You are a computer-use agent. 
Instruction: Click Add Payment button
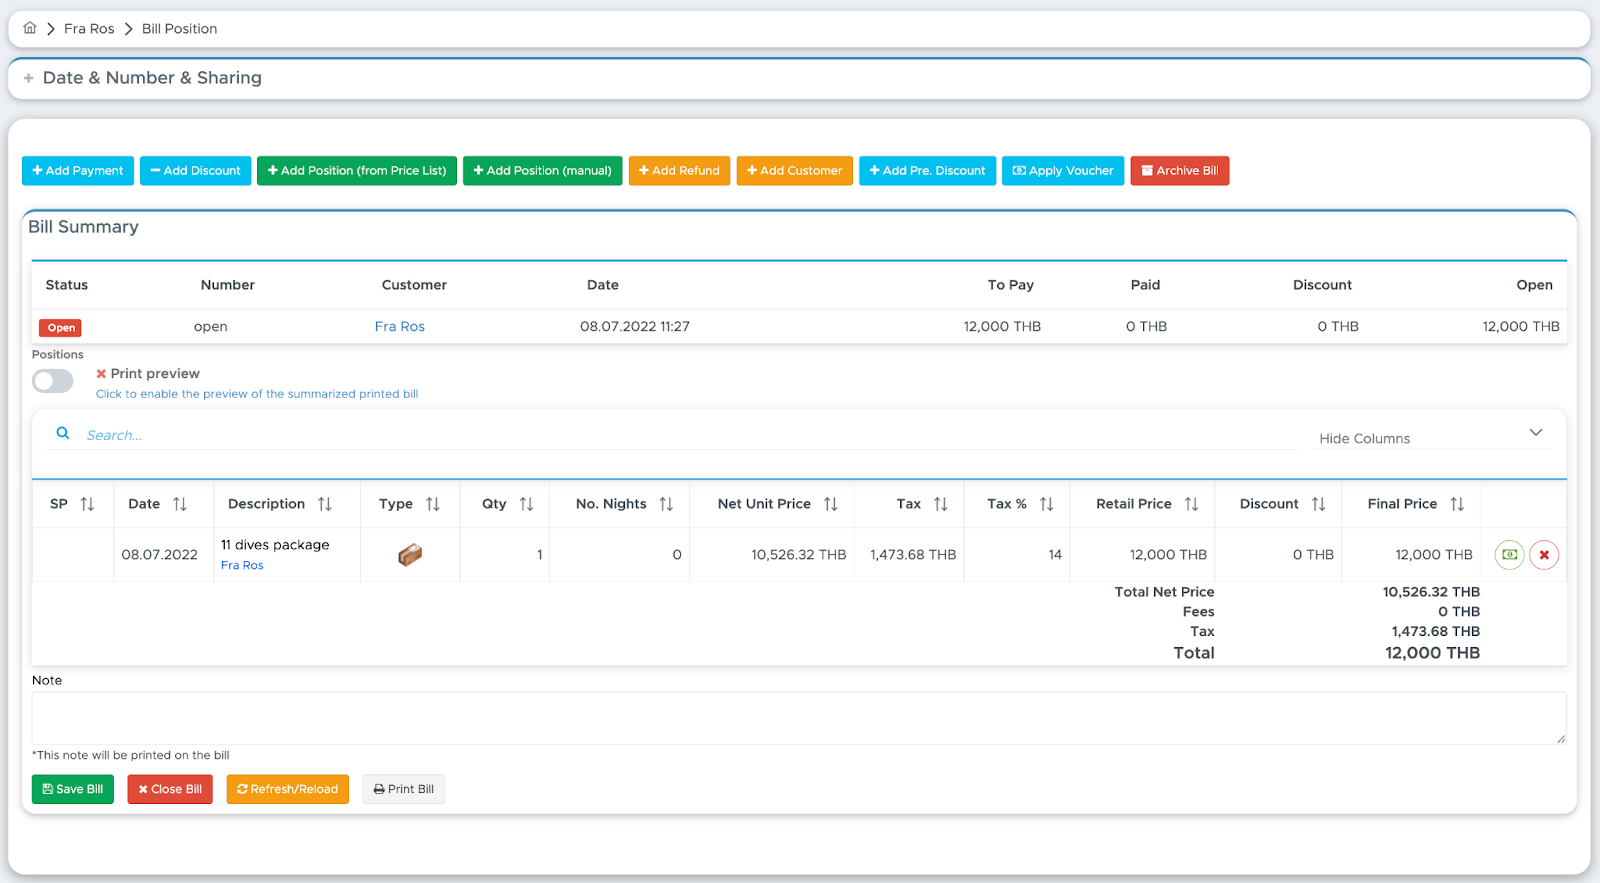78,171
